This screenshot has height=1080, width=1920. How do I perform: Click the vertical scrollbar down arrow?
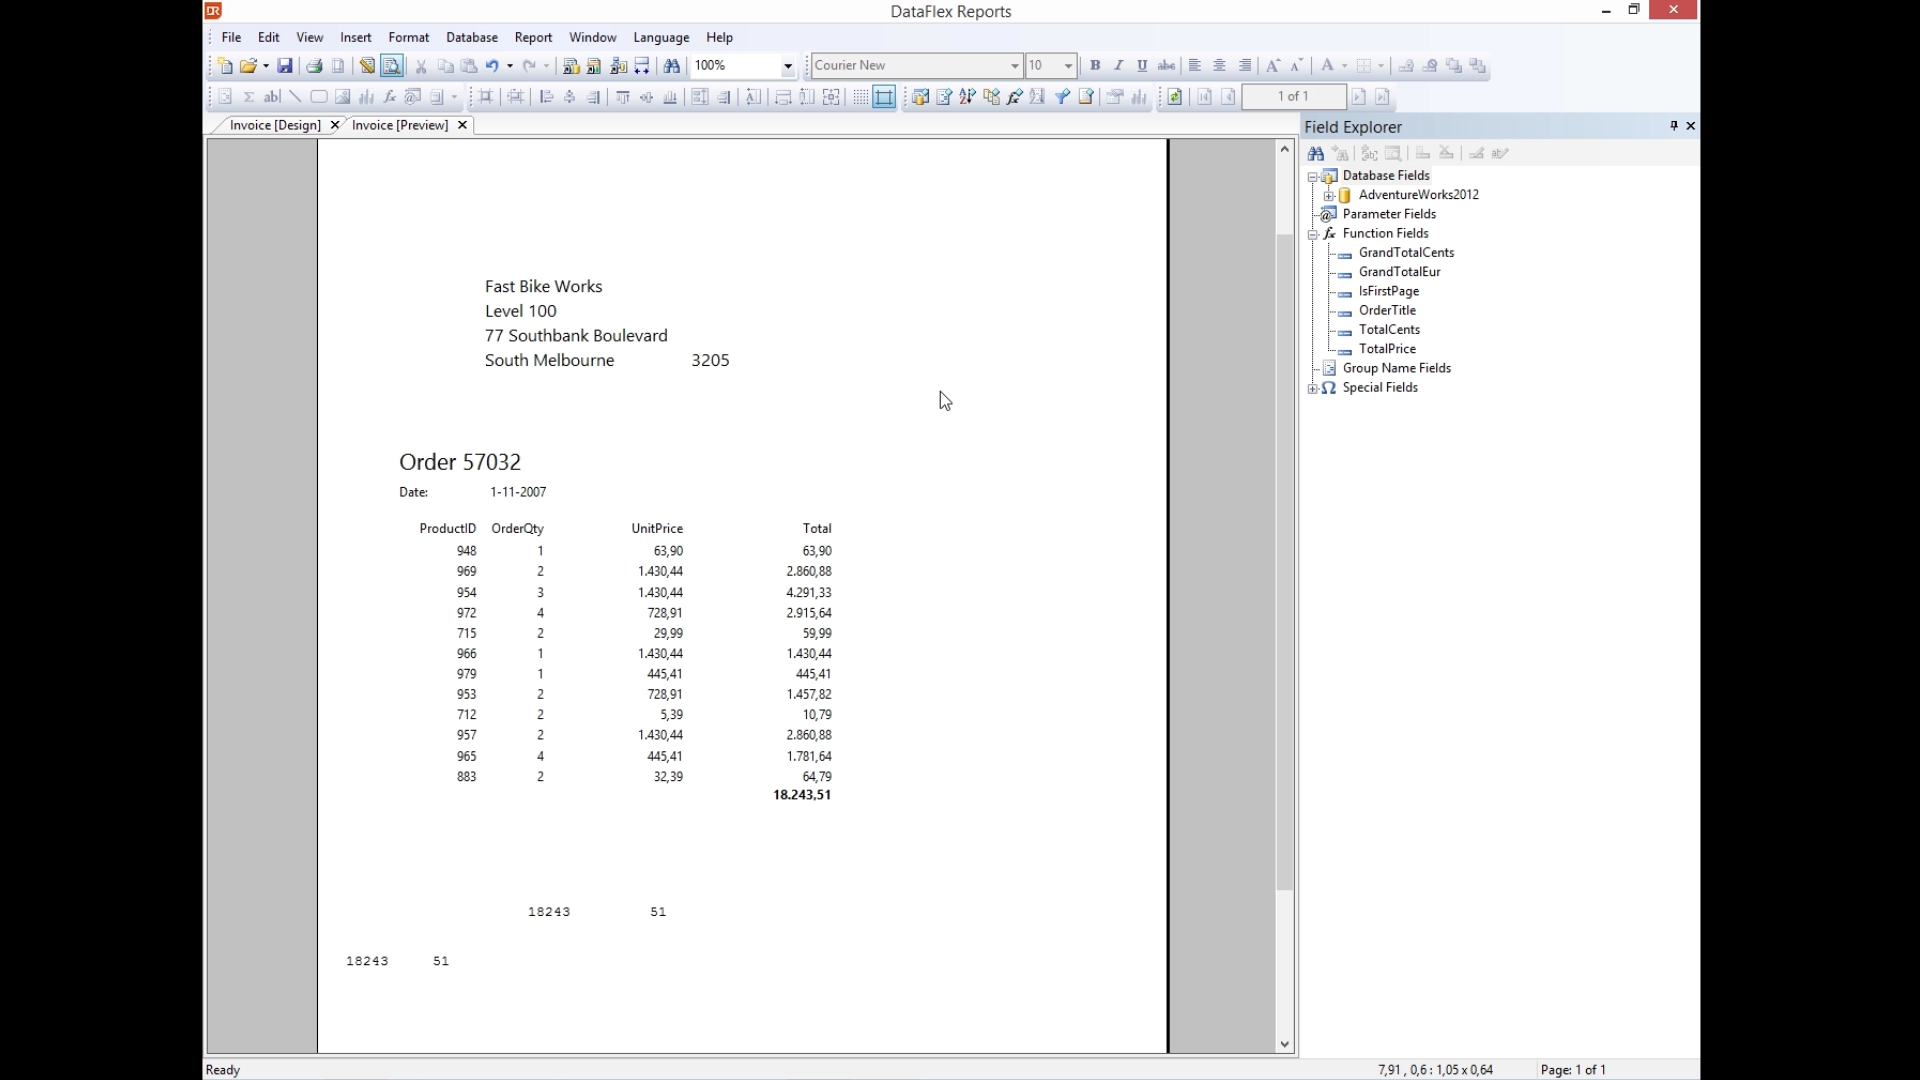click(1285, 1044)
